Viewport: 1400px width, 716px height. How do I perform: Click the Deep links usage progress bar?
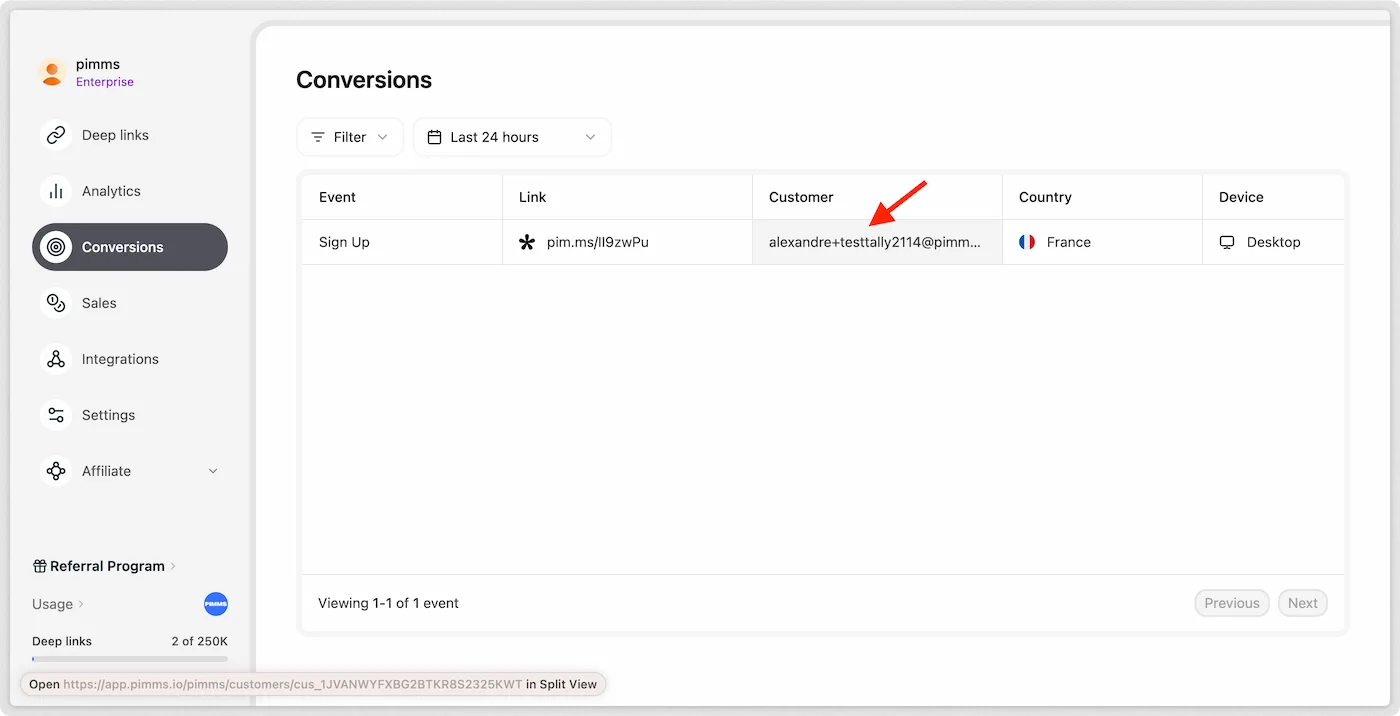tap(130, 659)
